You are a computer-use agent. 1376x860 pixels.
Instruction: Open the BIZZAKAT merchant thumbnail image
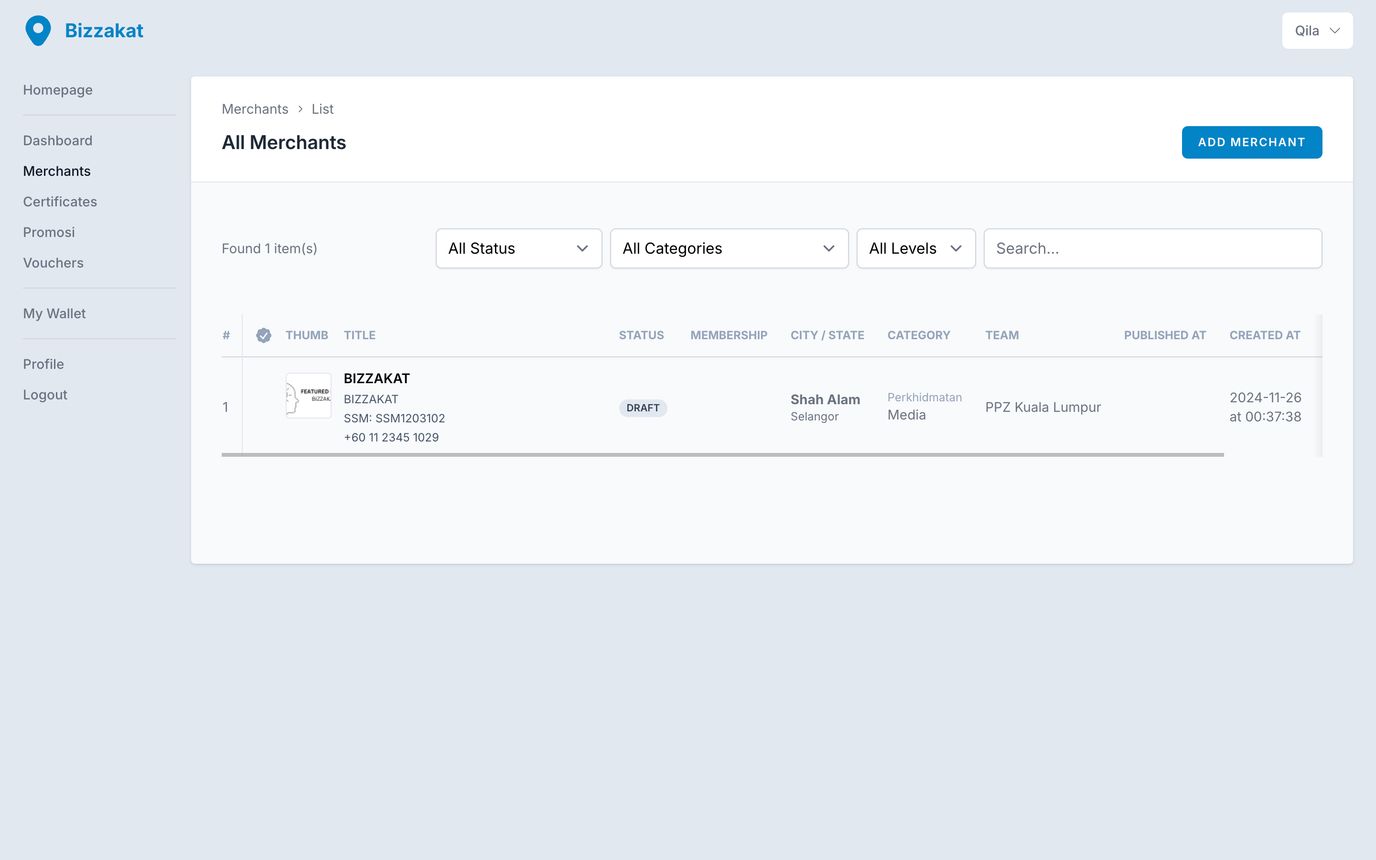308,396
